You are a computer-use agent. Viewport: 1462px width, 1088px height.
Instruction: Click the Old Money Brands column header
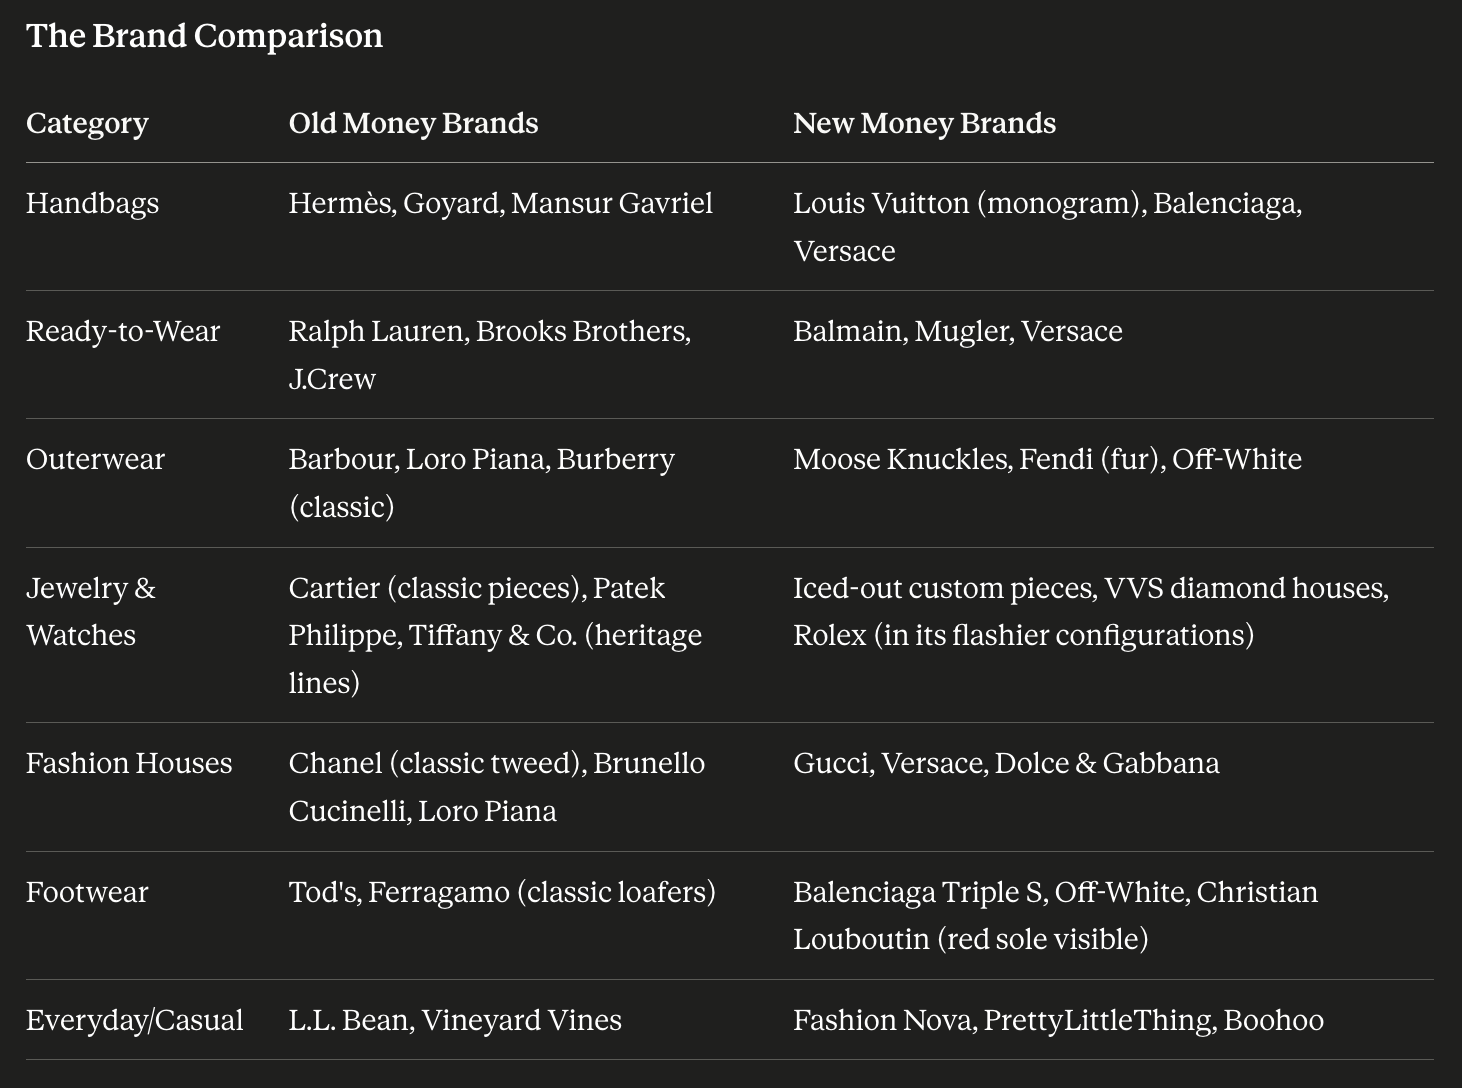coord(413,123)
